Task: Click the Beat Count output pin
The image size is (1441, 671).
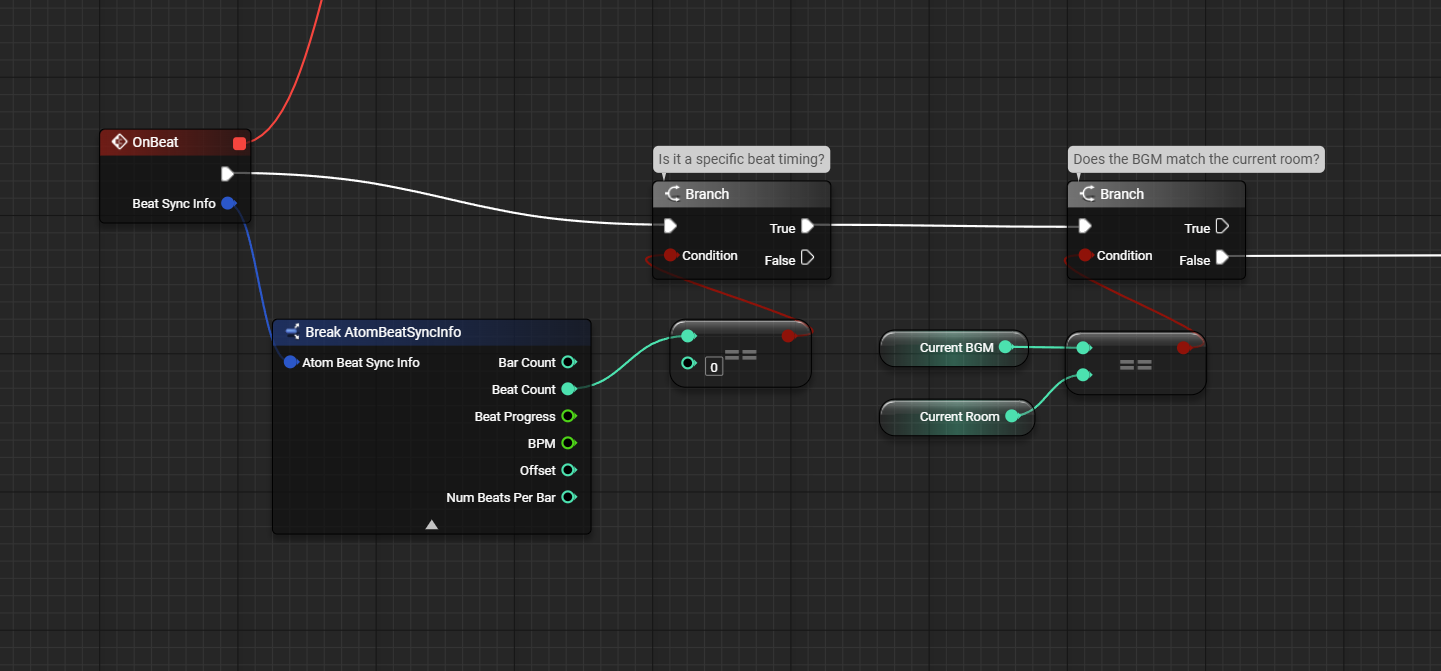Action: tap(568, 389)
